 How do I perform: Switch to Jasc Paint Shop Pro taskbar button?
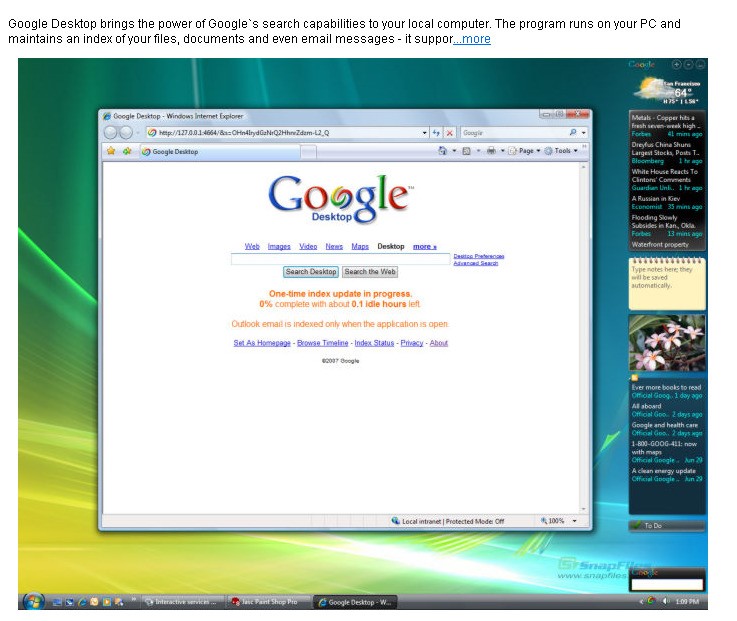click(x=269, y=602)
